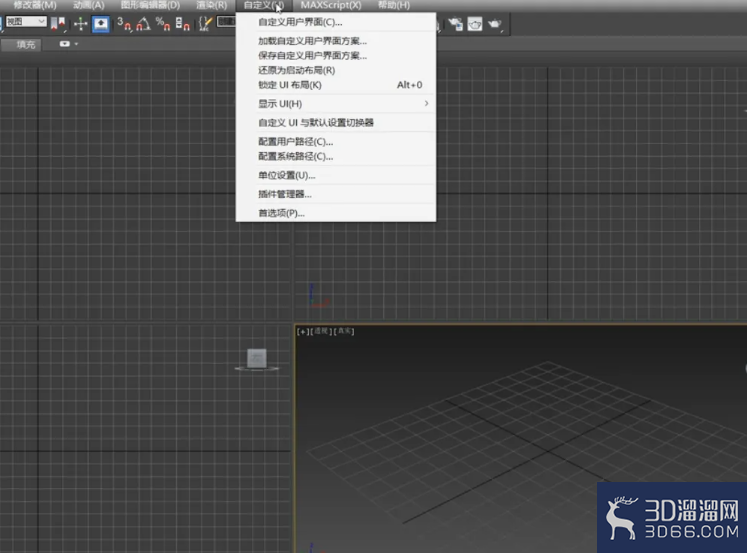Viewport: 747px width, 553px height.
Task: Open the Render Setup teapot icon
Action: pyautogui.click(x=455, y=24)
